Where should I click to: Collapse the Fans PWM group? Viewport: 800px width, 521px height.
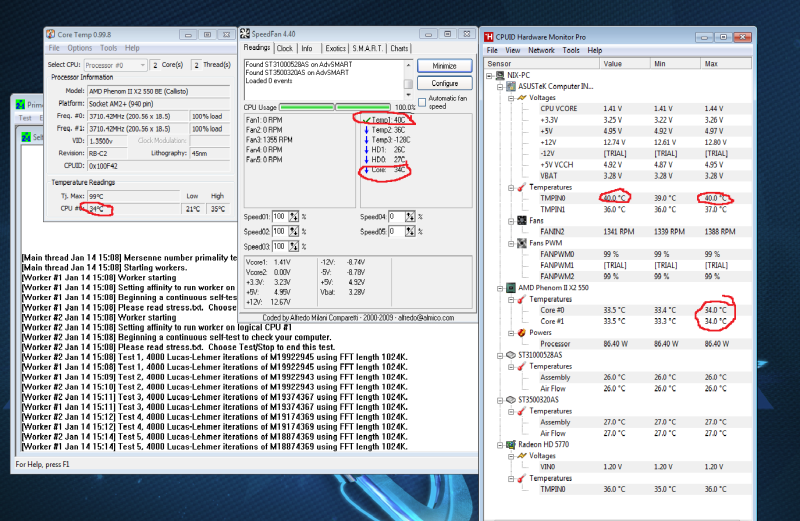point(511,243)
